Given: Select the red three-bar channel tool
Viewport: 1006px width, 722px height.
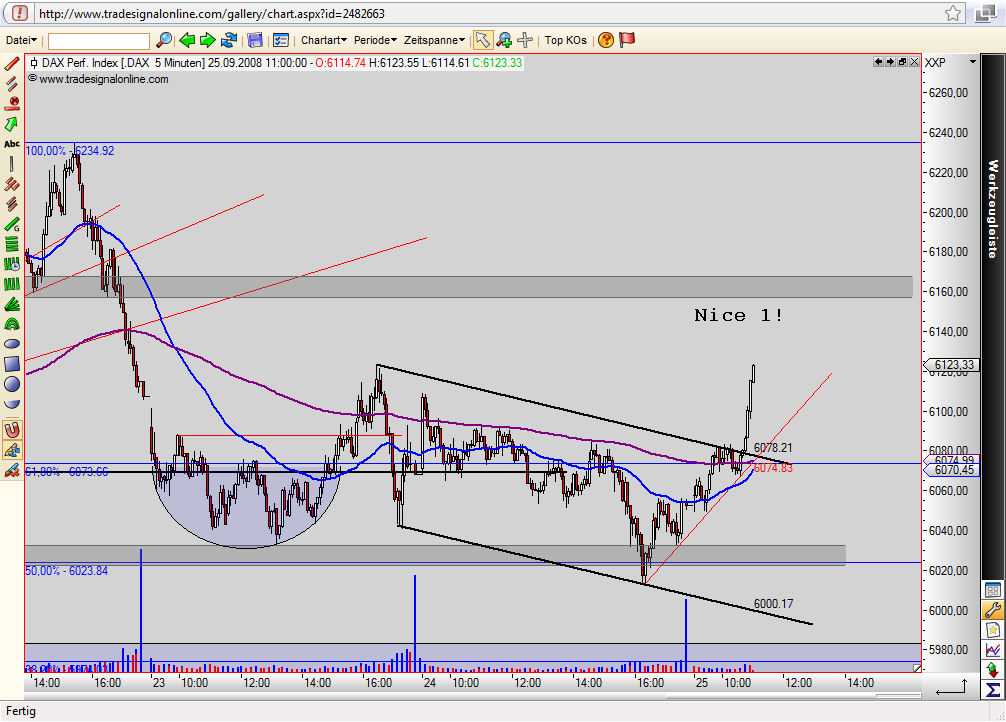Looking at the screenshot, I should click(12, 184).
